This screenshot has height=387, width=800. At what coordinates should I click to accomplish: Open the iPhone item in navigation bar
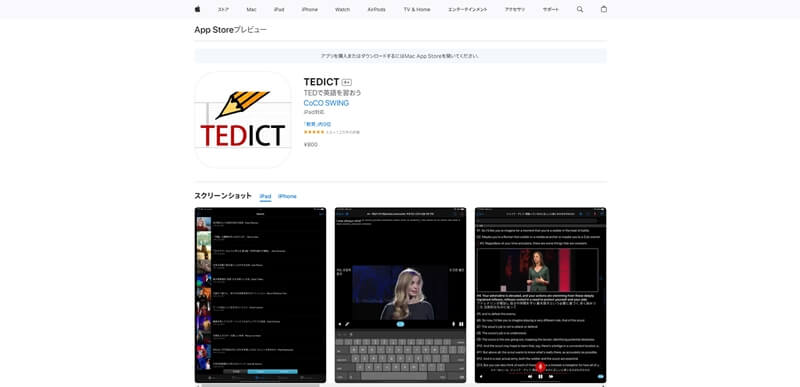pos(310,10)
